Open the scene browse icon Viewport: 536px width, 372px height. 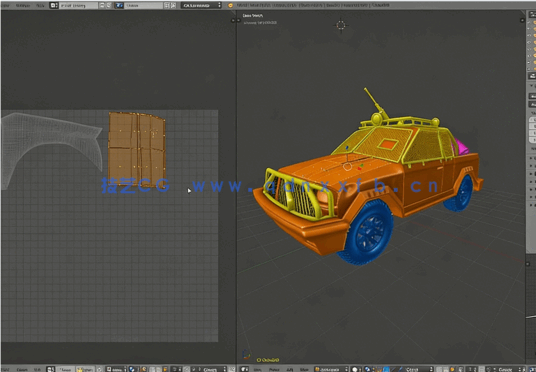click(x=119, y=5)
